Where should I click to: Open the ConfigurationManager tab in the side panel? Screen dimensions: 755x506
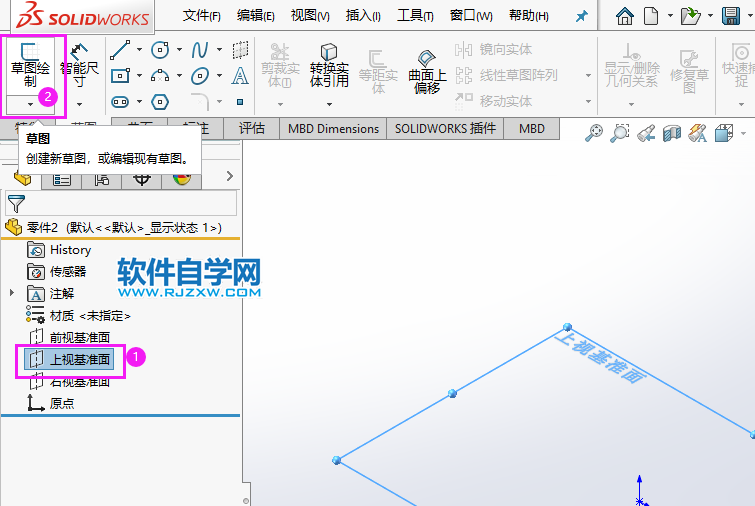[x=102, y=180]
